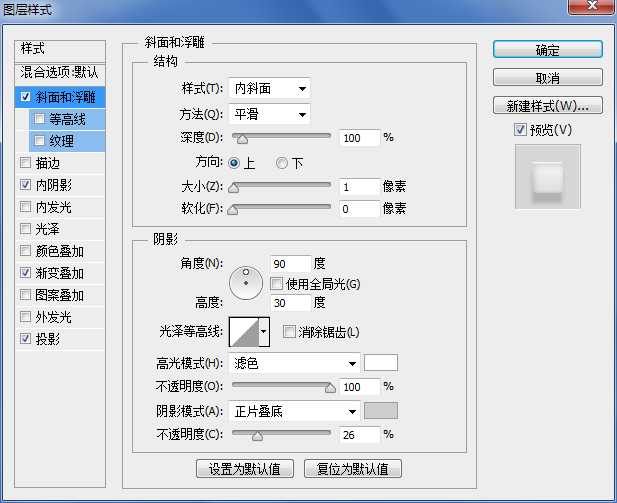This screenshot has width=617, height=503.
Task: Click the 角度(N) value field 90
Action: 290,263
